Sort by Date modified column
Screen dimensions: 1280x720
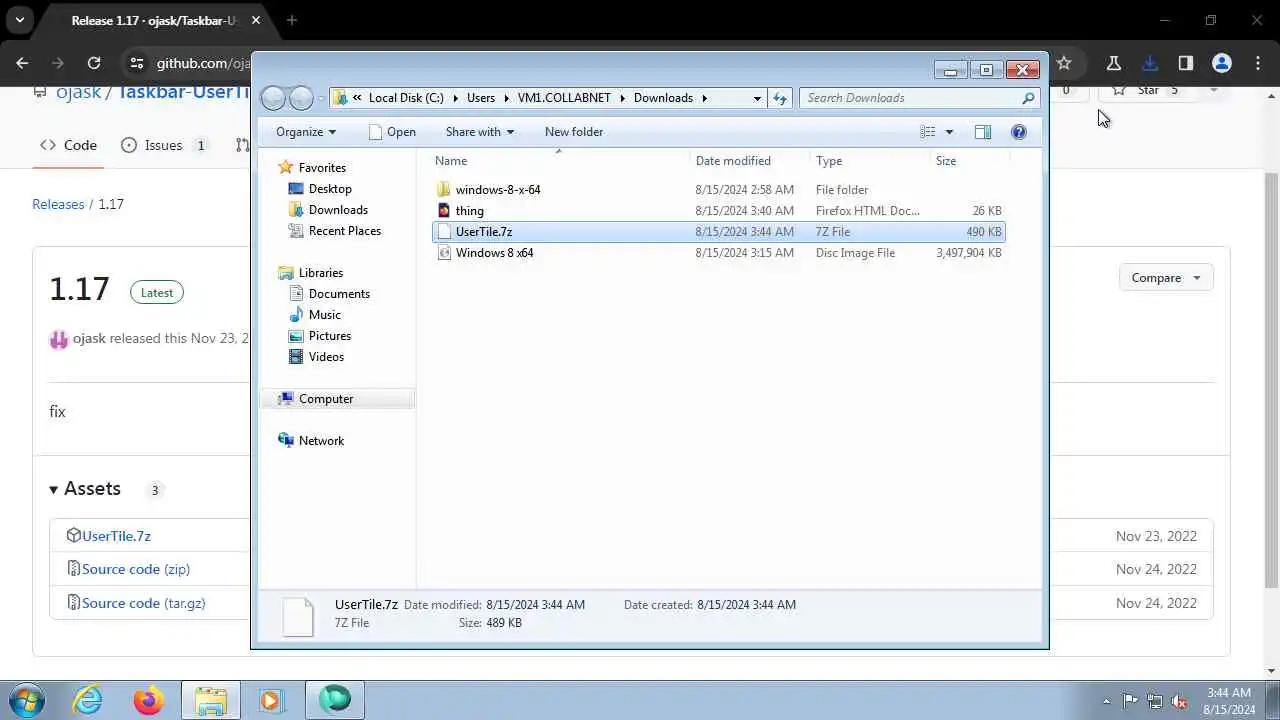733,161
